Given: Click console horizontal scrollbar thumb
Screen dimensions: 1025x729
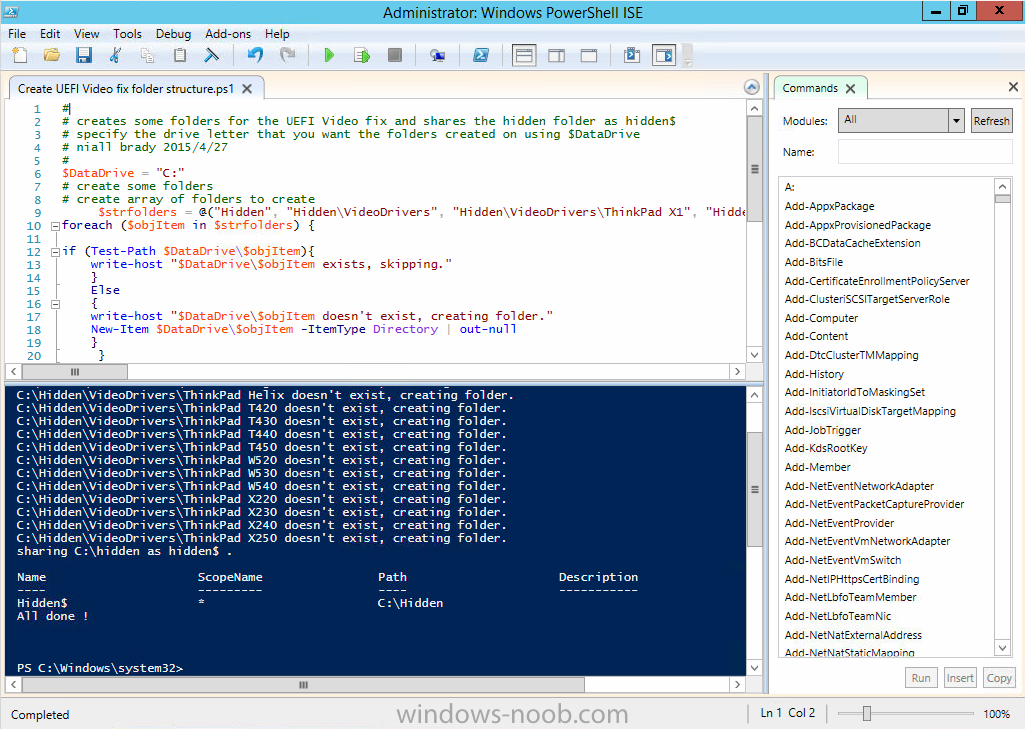Looking at the screenshot, I should tap(303, 685).
